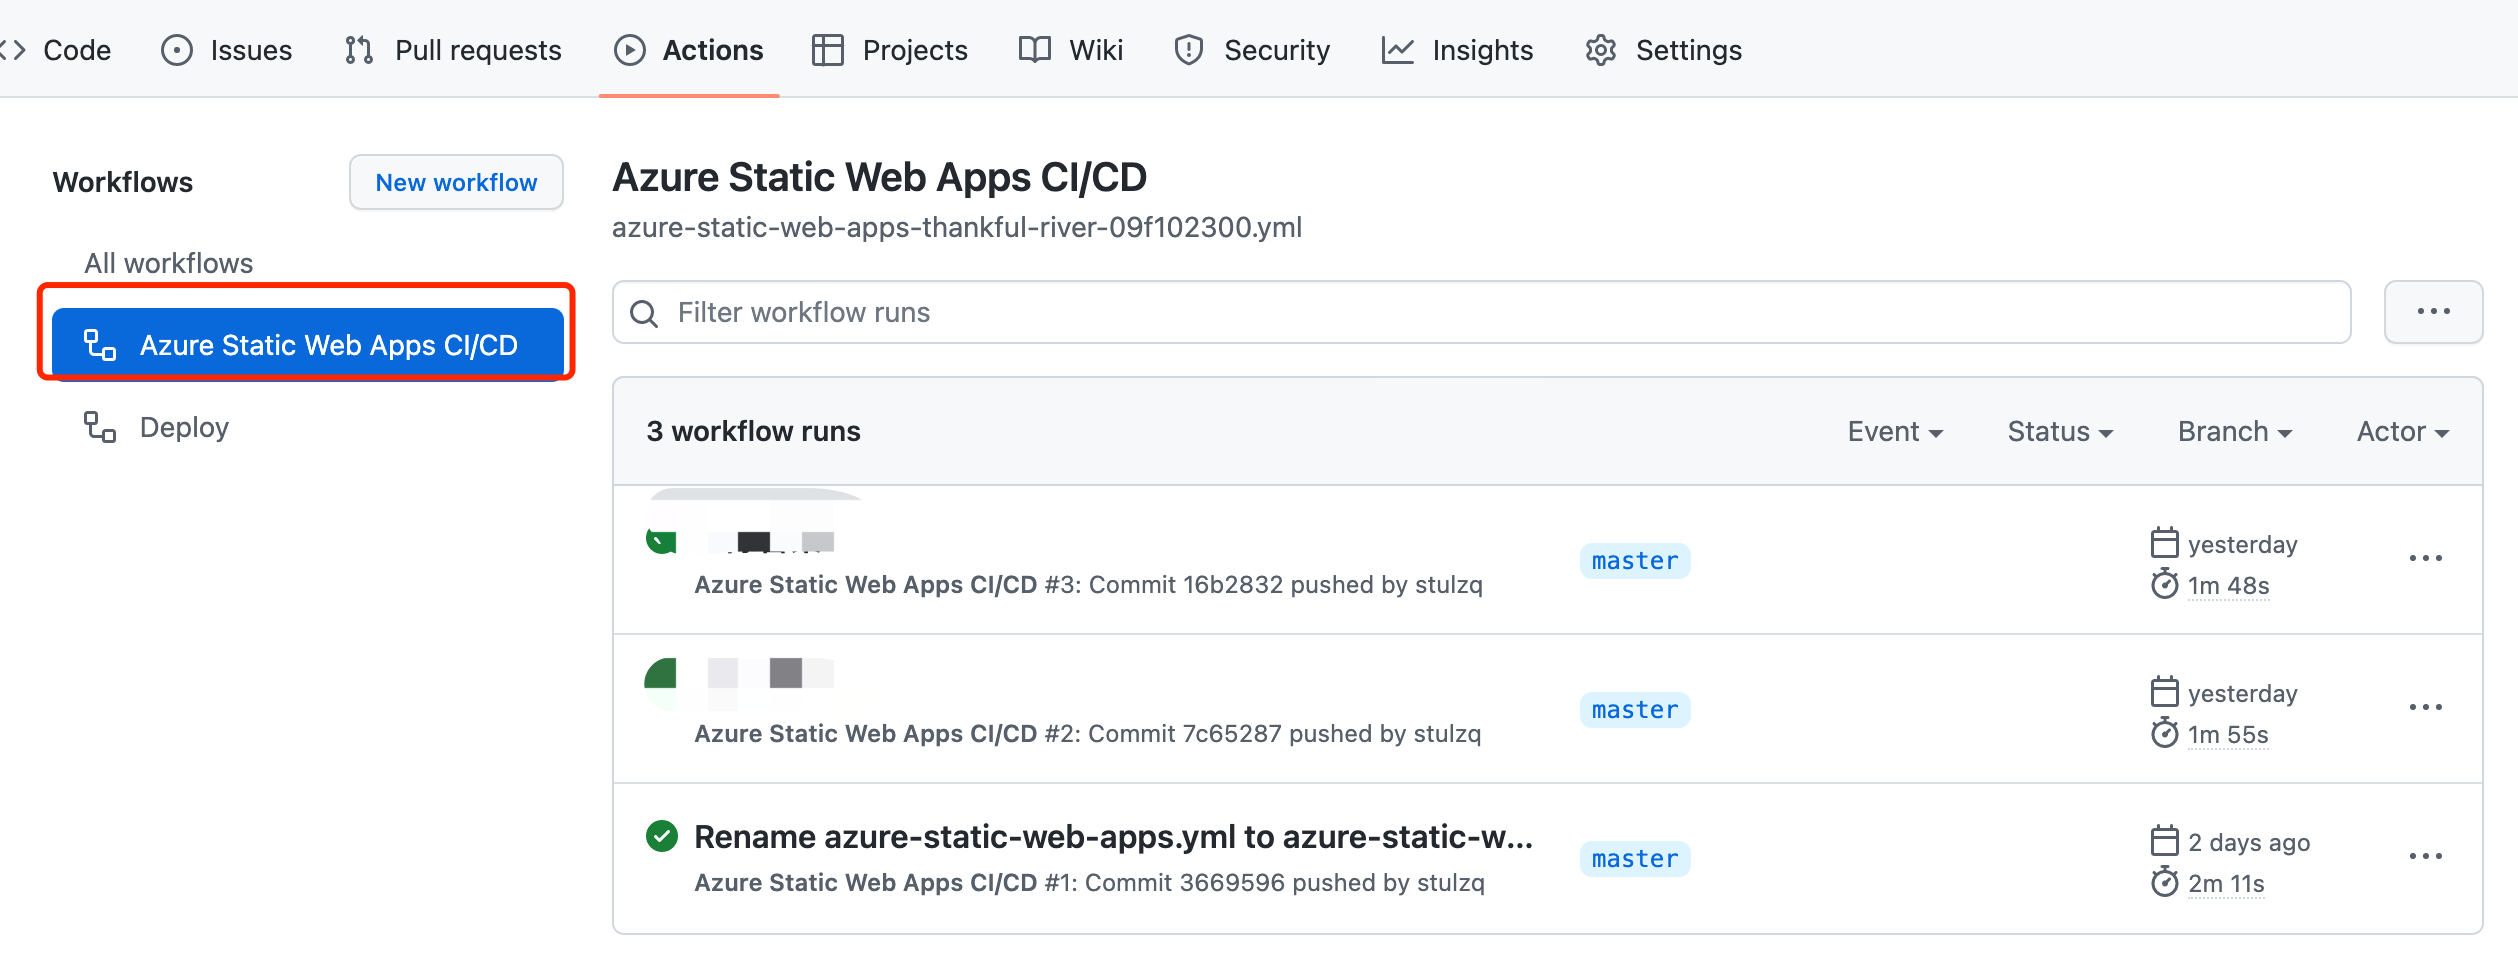2518x980 pixels.
Task: Expand the Event filter dropdown
Action: coord(1895,431)
